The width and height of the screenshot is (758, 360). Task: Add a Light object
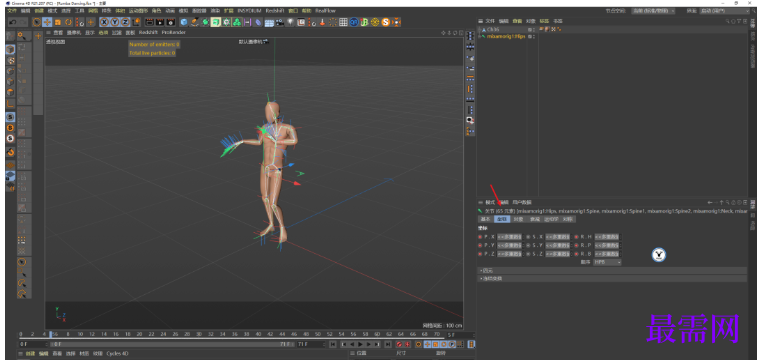click(290, 22)
